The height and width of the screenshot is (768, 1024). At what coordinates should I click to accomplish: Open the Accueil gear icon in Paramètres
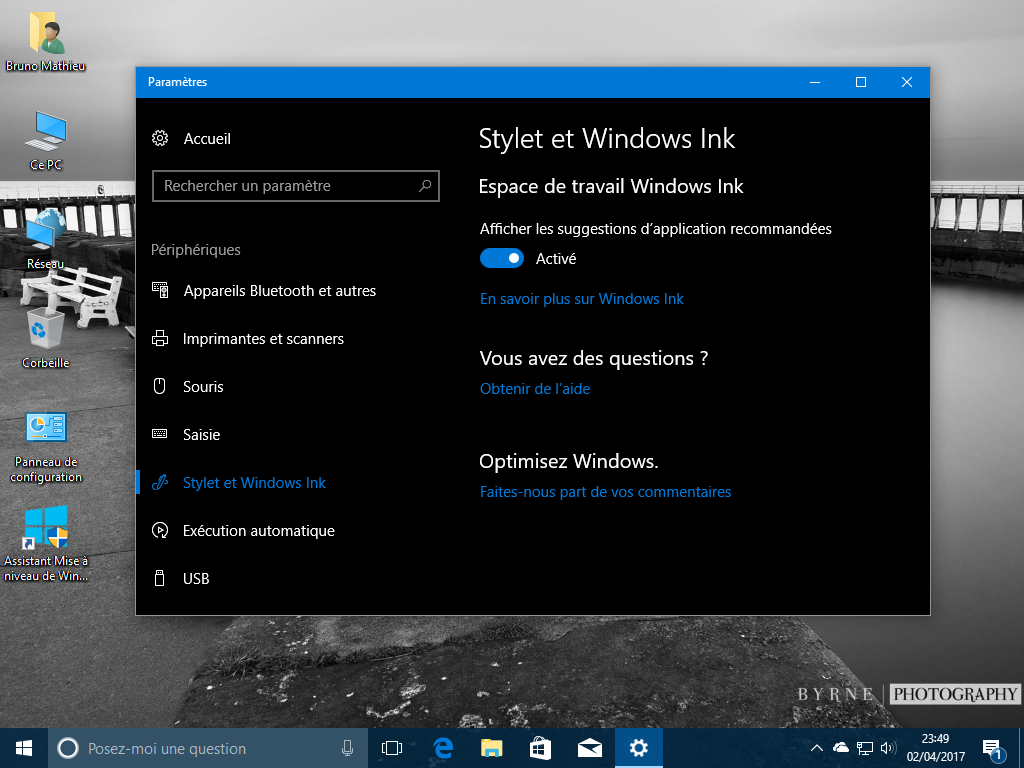pyautogui.click(x=160, y=138)
